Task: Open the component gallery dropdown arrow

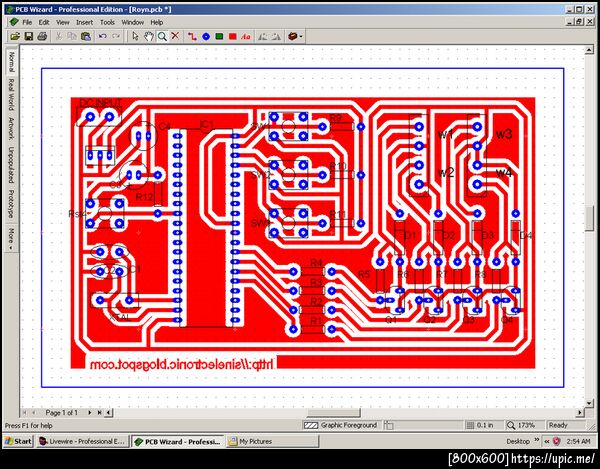Action: [x=301, y=36]
